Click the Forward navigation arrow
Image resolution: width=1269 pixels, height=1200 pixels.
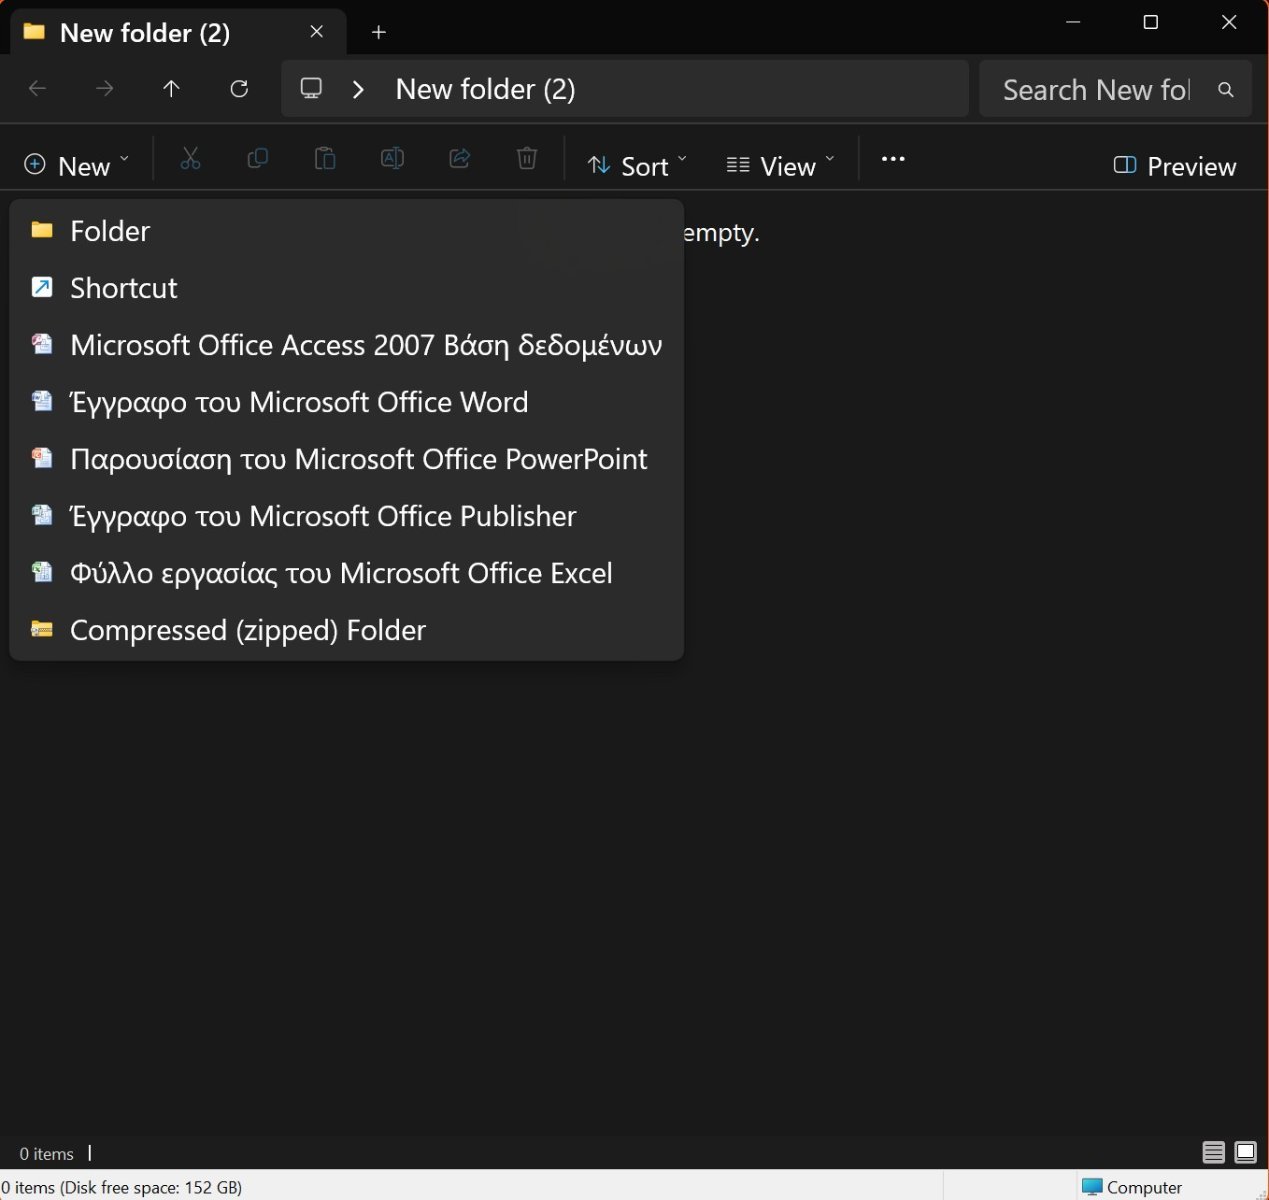click(105, 89)
